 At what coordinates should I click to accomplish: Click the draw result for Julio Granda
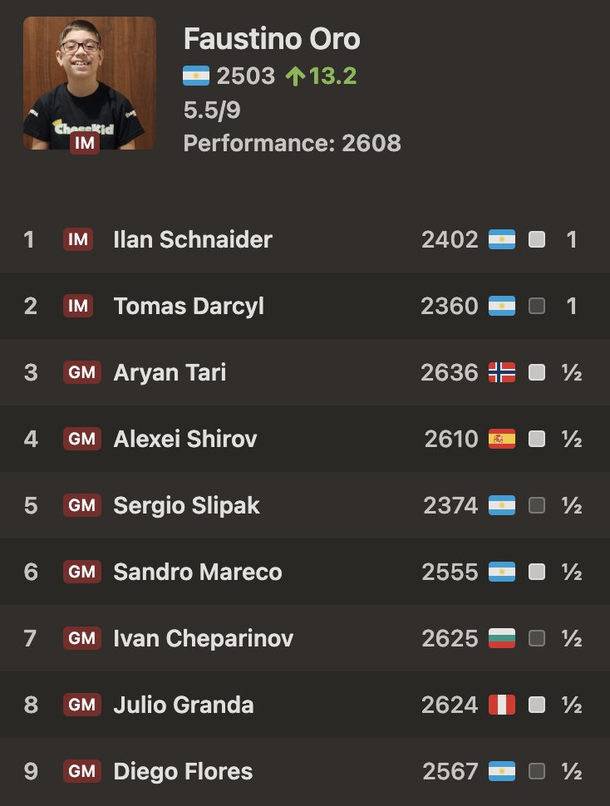tap(572, 705)
